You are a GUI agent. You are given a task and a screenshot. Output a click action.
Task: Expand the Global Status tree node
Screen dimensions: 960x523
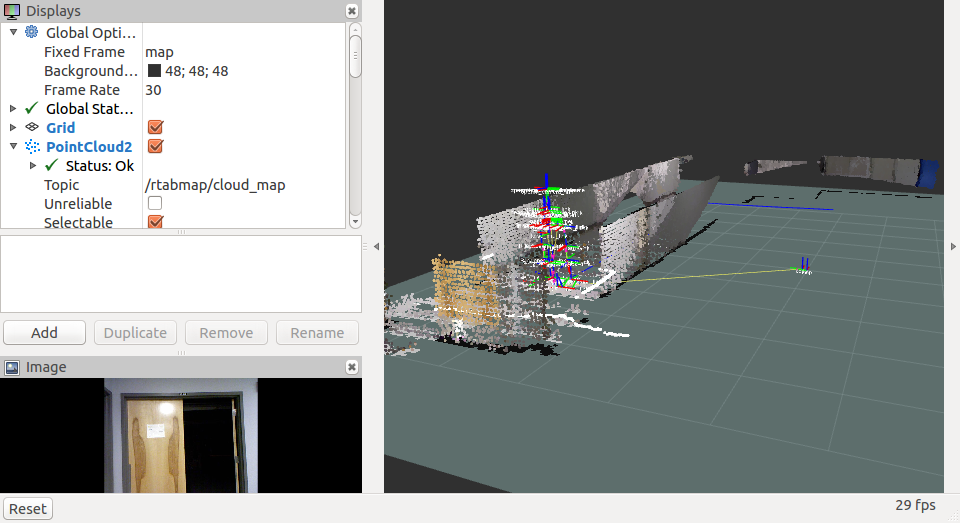click(13, 109)
